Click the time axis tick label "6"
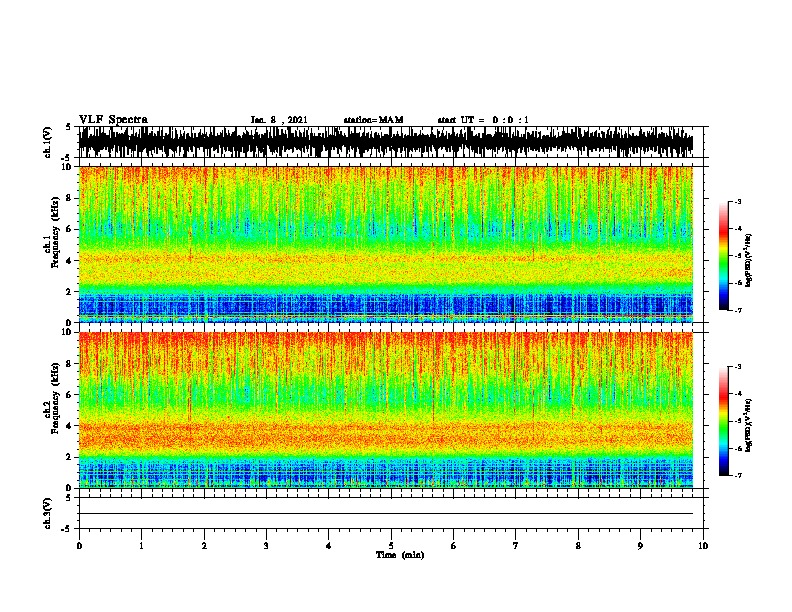 pos(454,545)
